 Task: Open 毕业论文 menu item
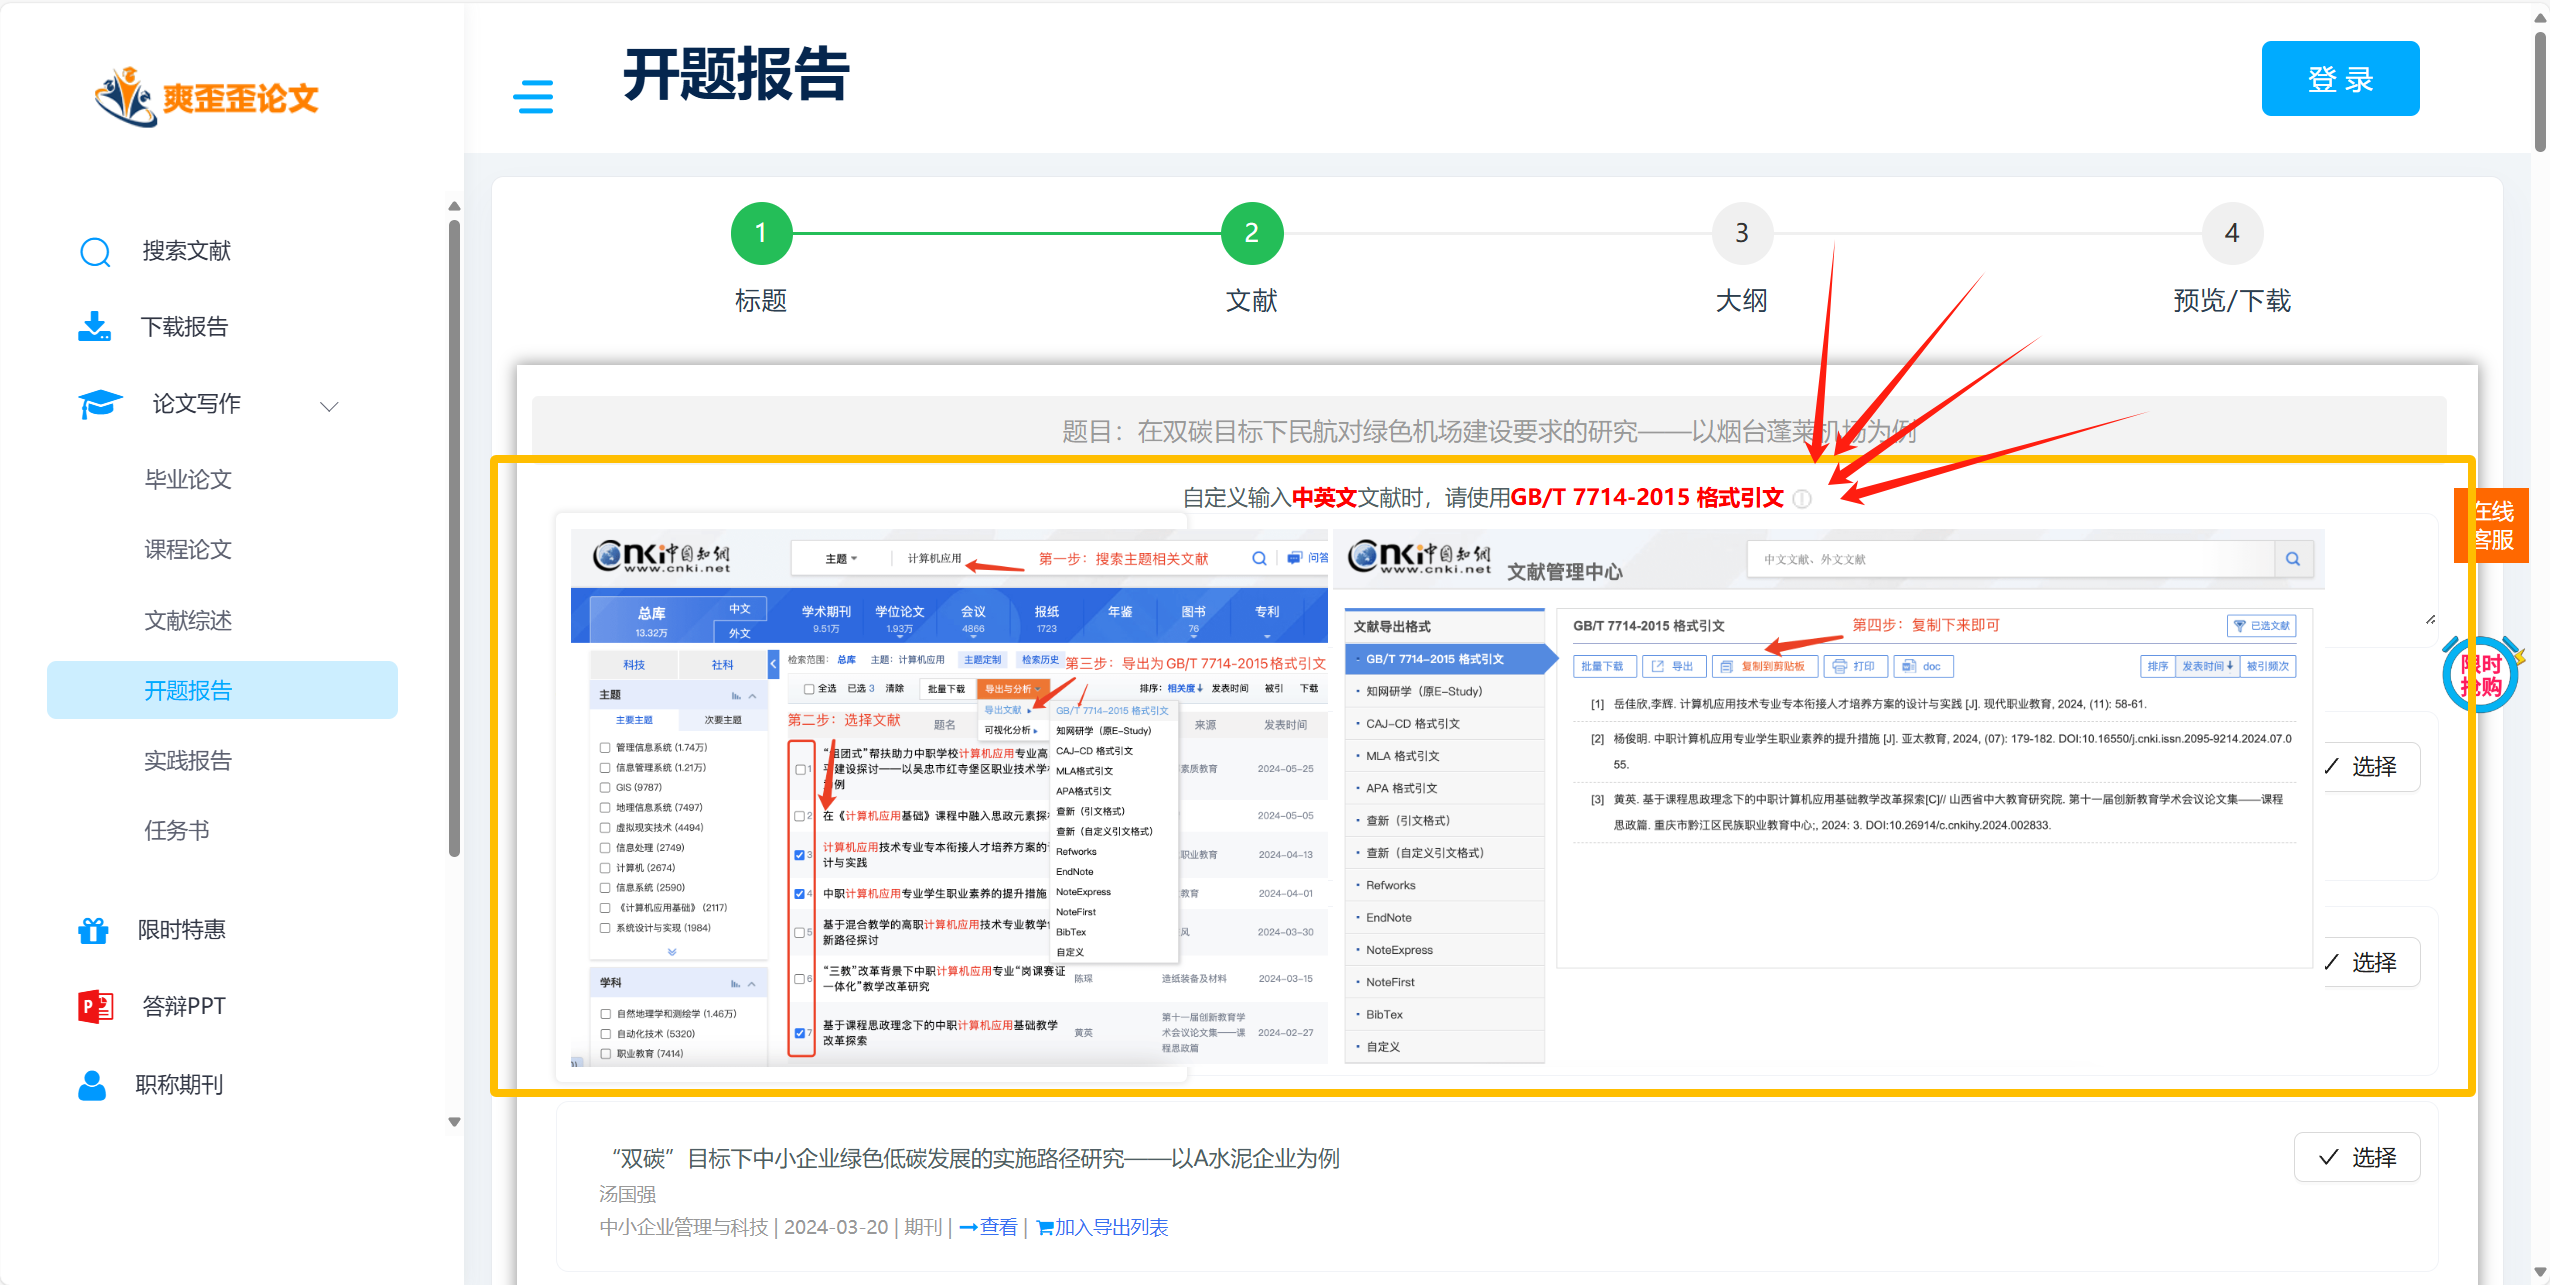[188, 480]
